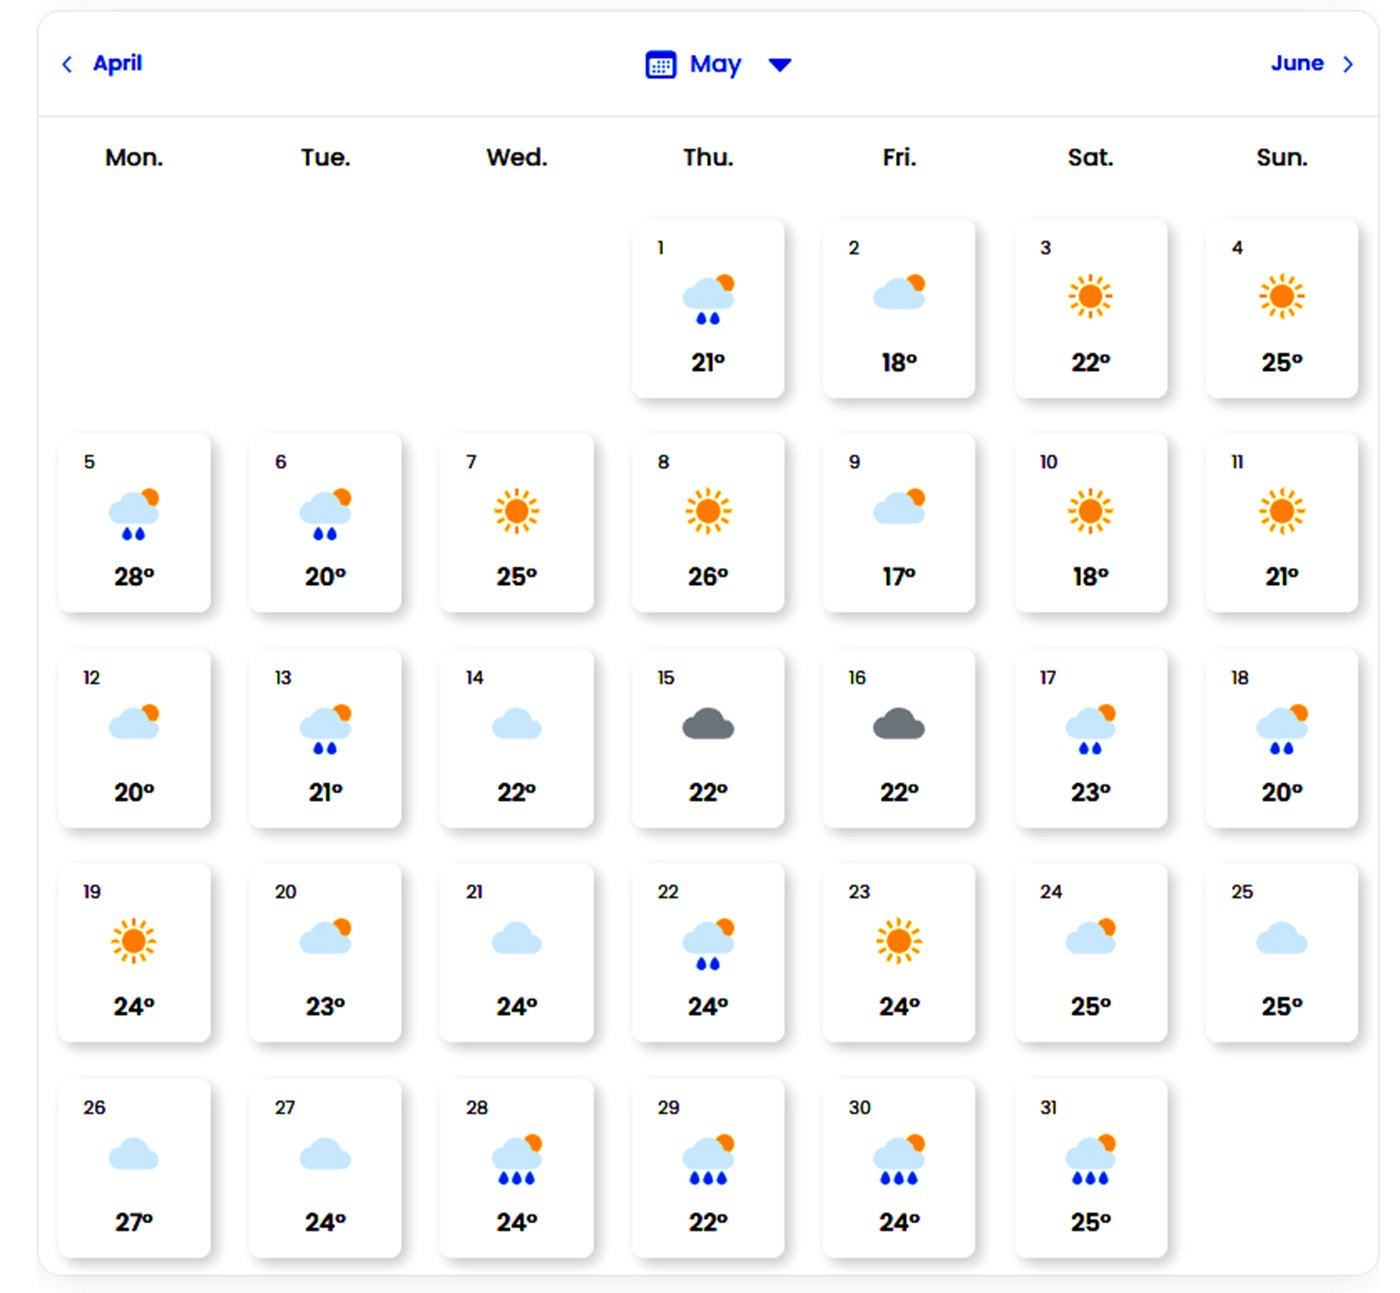Click the dark cloud icon on May 15

click(708, 724)
